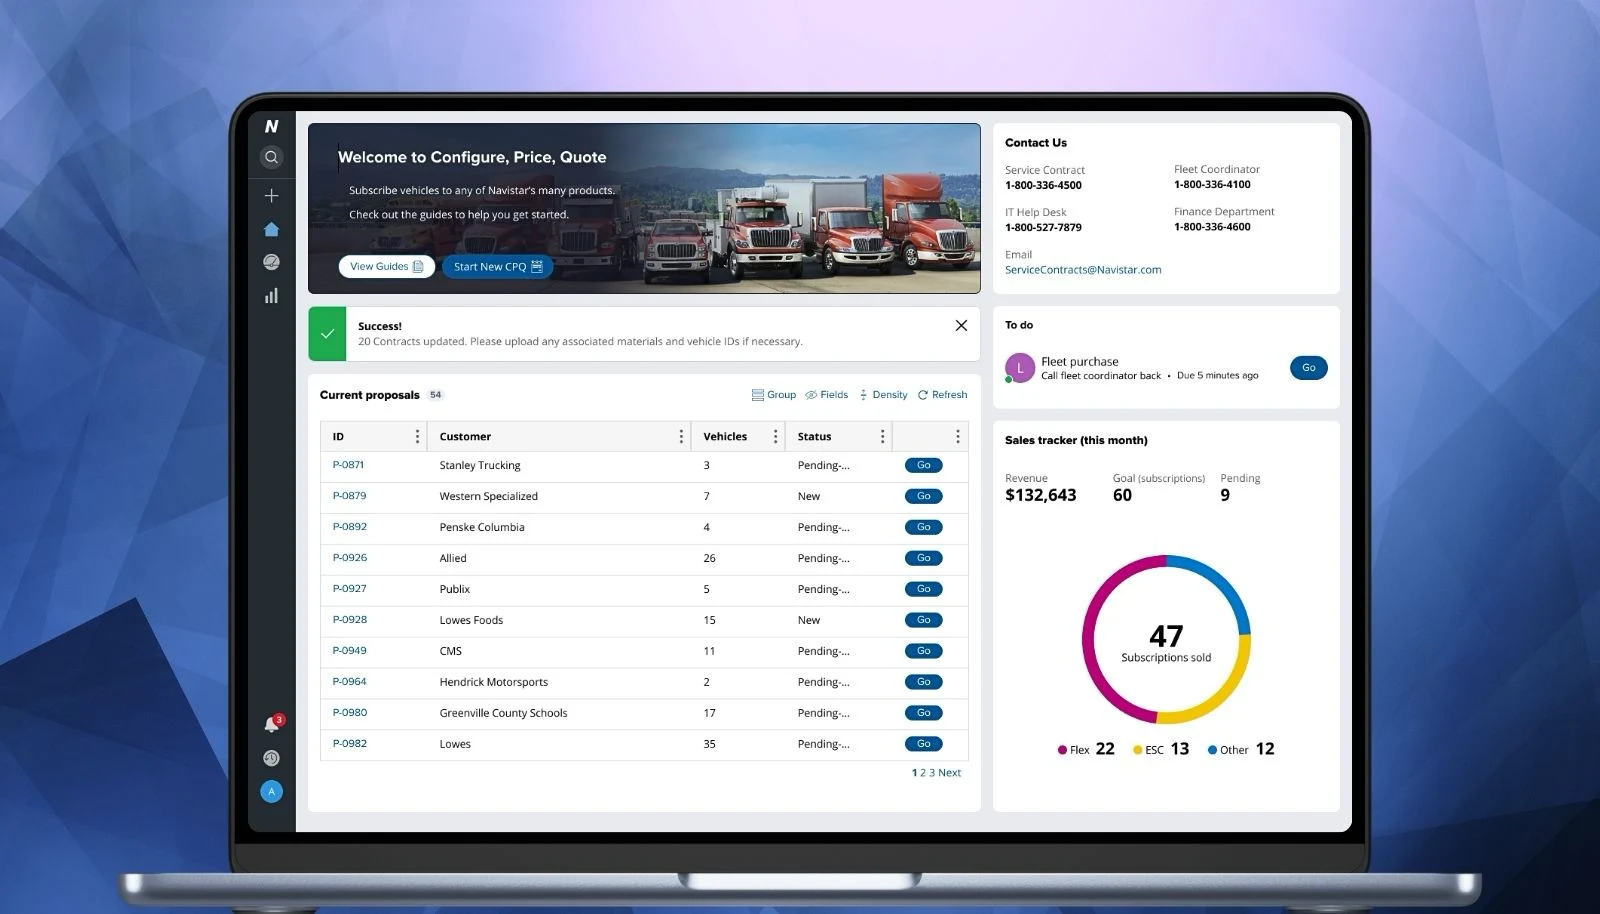Click the trucks welcome banner image
The width and height of the screenshot is (1600, 914).
644,208
